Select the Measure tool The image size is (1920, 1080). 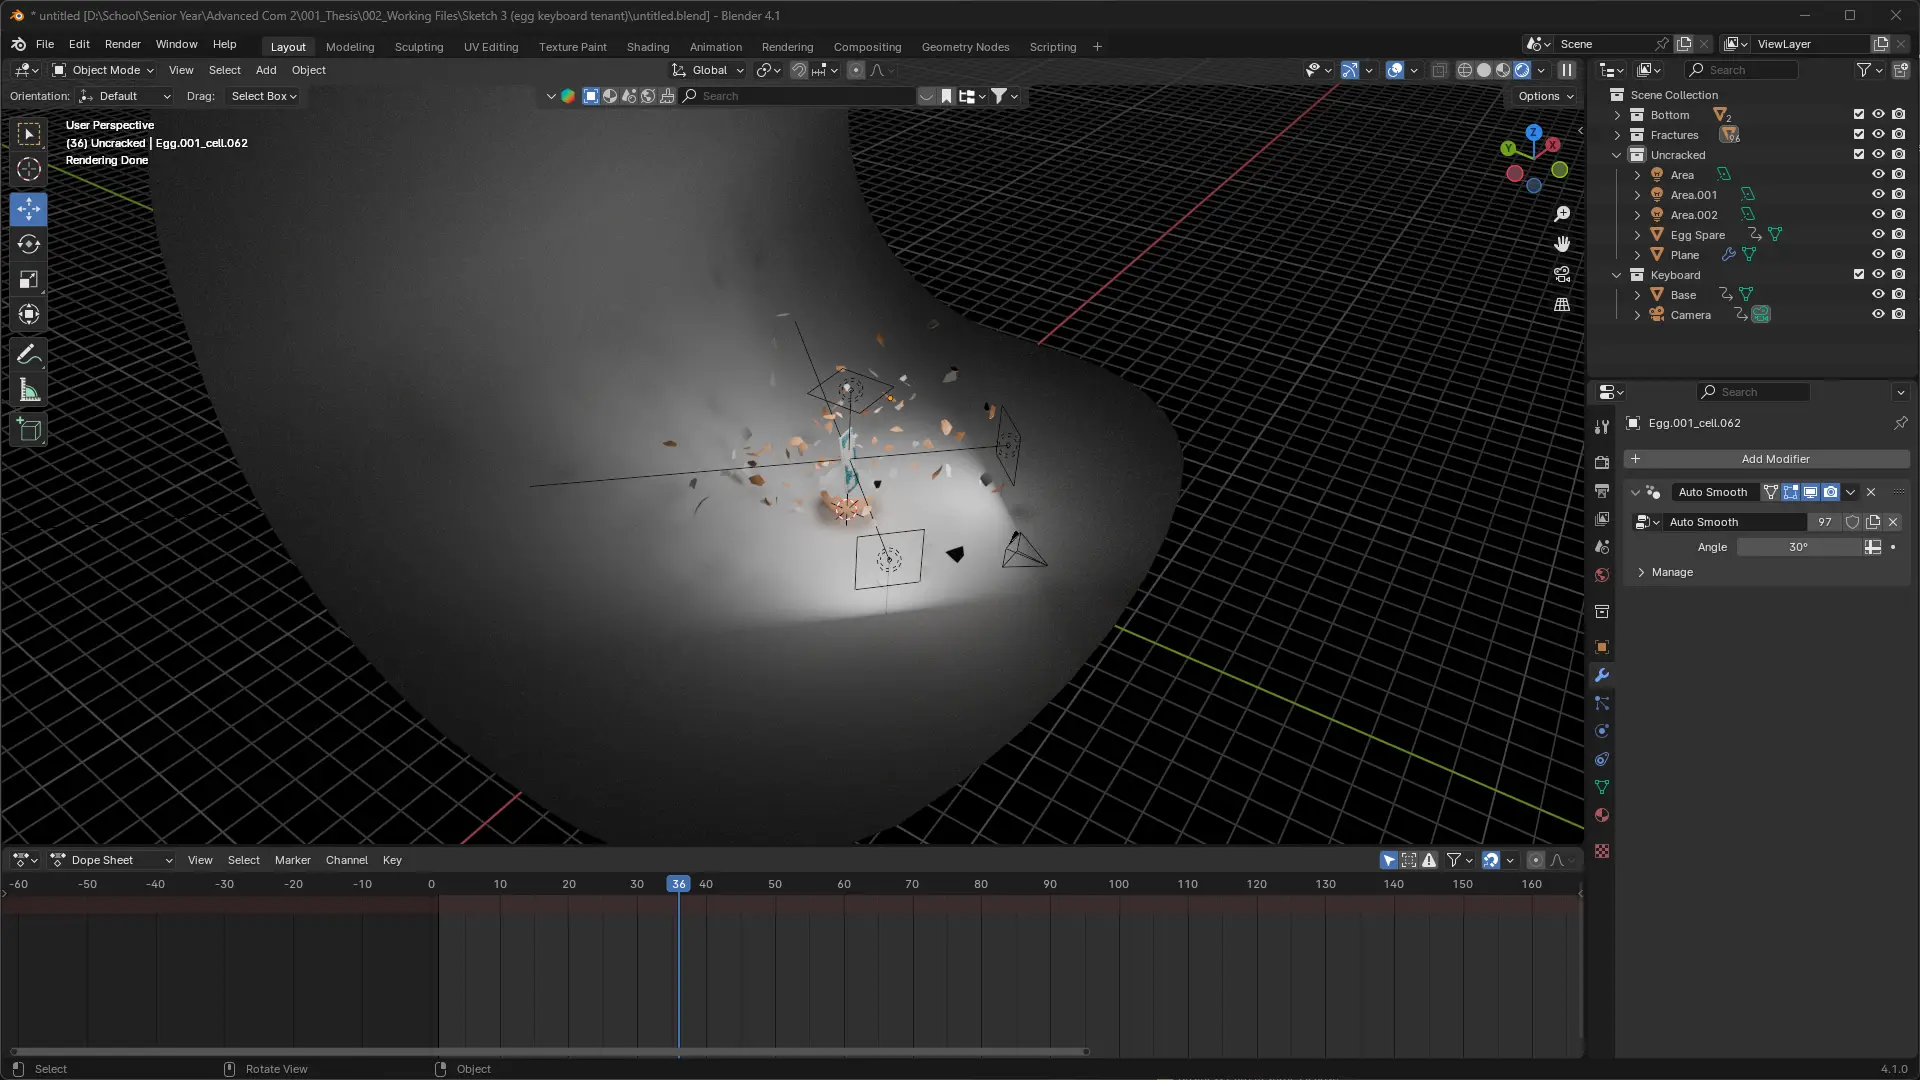click(29, 391)
